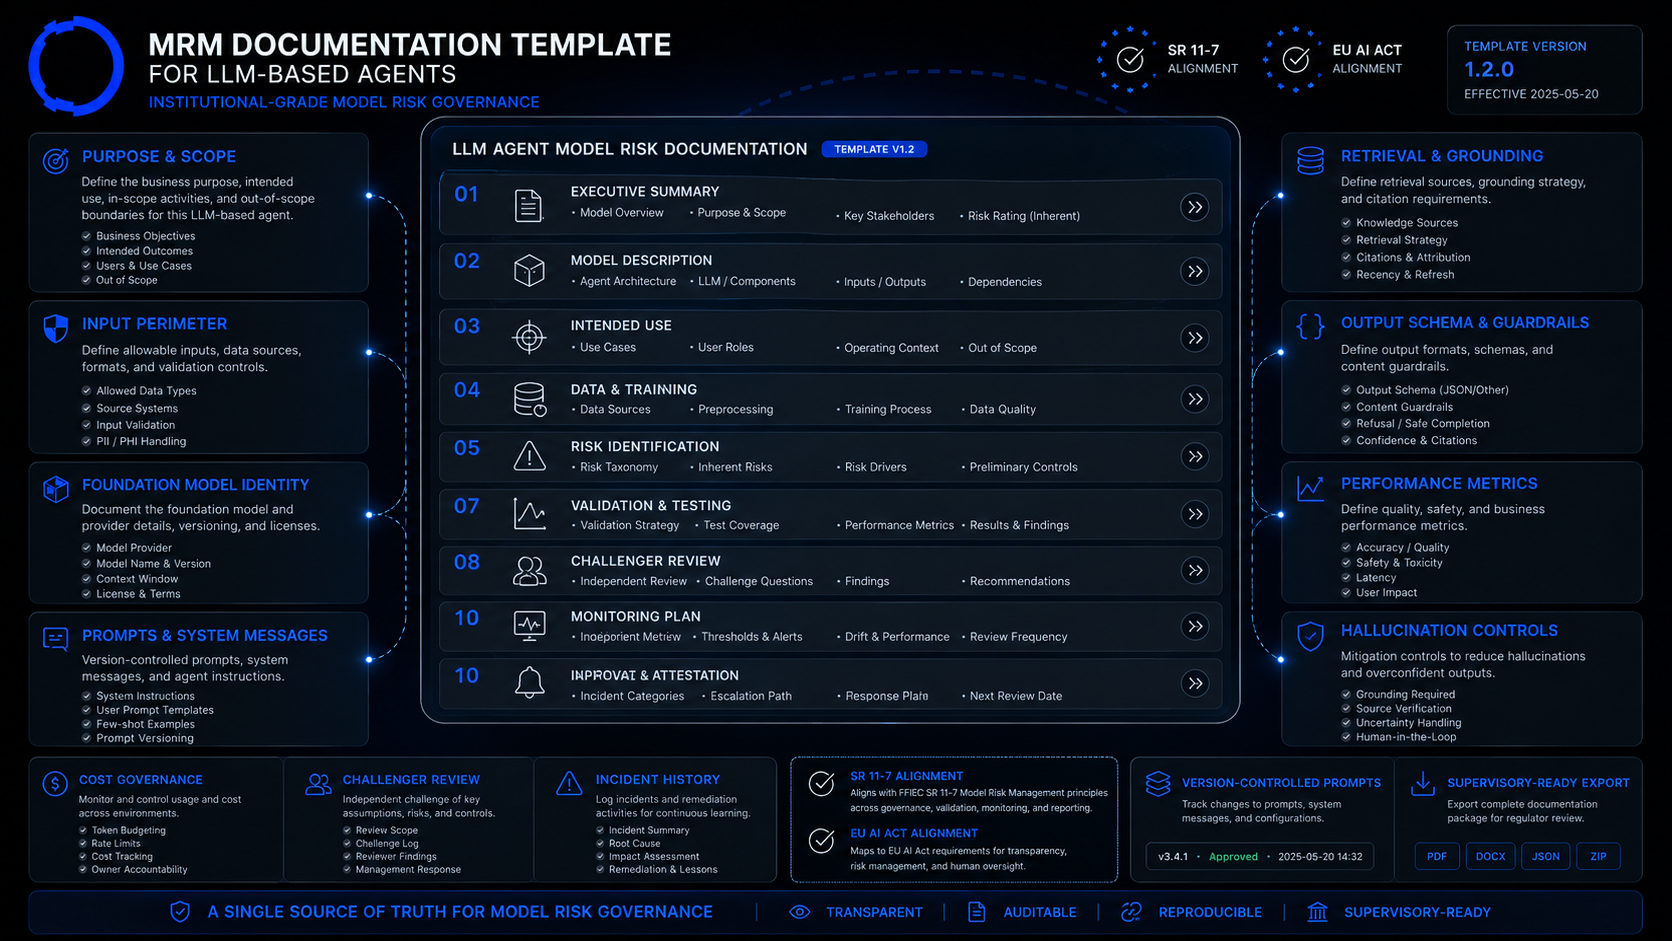
Task: Click the Output Schema curly braces icon
Action: [x=1310, y=326]
